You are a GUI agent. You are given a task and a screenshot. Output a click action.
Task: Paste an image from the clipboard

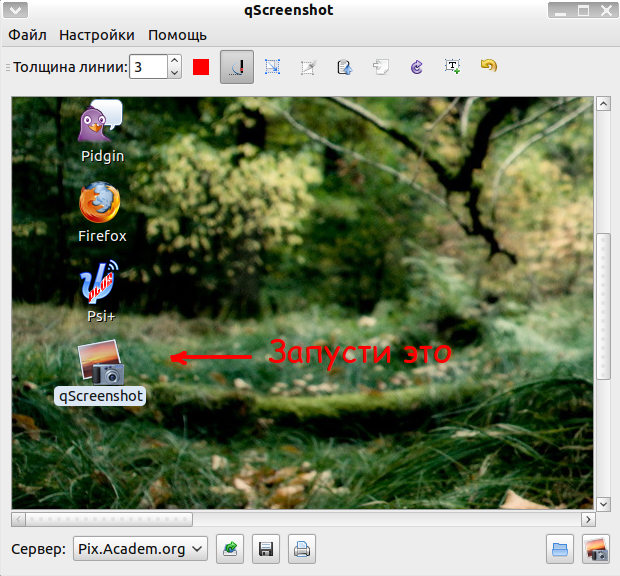tap(380, 67)
